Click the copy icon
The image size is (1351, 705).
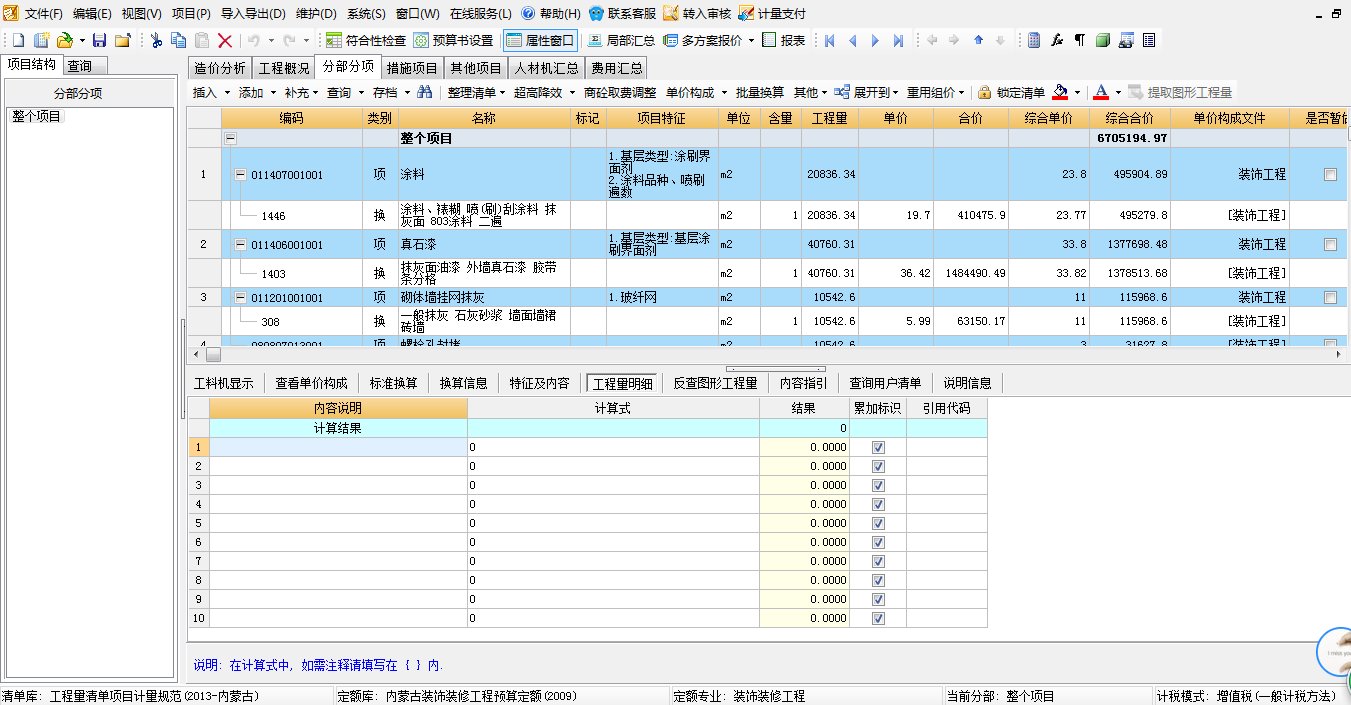point(178,40)
